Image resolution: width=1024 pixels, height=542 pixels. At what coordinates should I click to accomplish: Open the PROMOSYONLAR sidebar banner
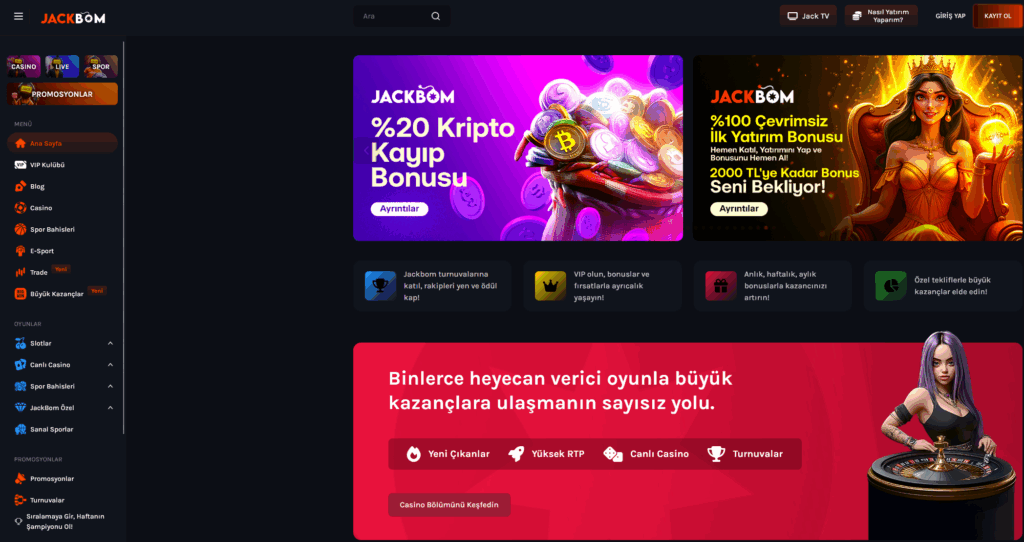pyautogui.click(x=63, y=93)
